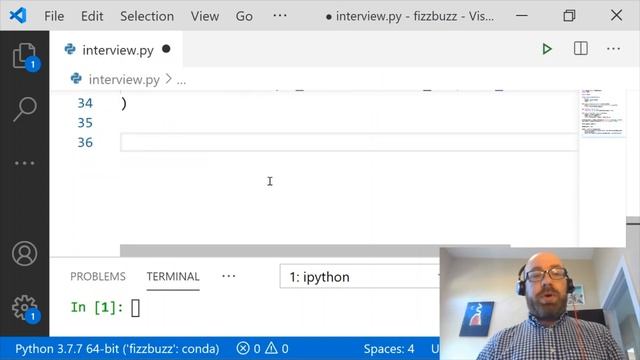Click the VS Code logo icon
Image resolution: width=640 pixels, height=360 pixels.
click(18, 16)
